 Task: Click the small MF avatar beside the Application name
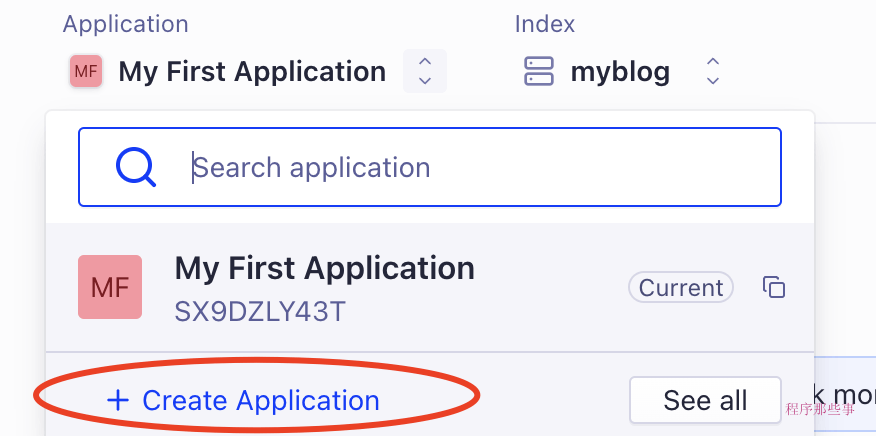tap(86, 72)
